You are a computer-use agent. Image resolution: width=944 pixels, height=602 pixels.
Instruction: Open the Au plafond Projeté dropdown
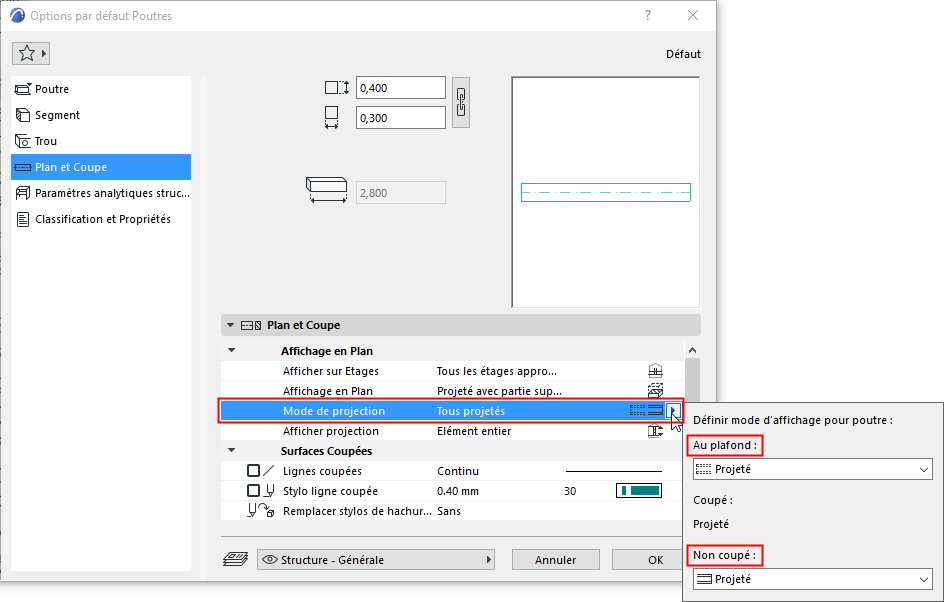812,469
